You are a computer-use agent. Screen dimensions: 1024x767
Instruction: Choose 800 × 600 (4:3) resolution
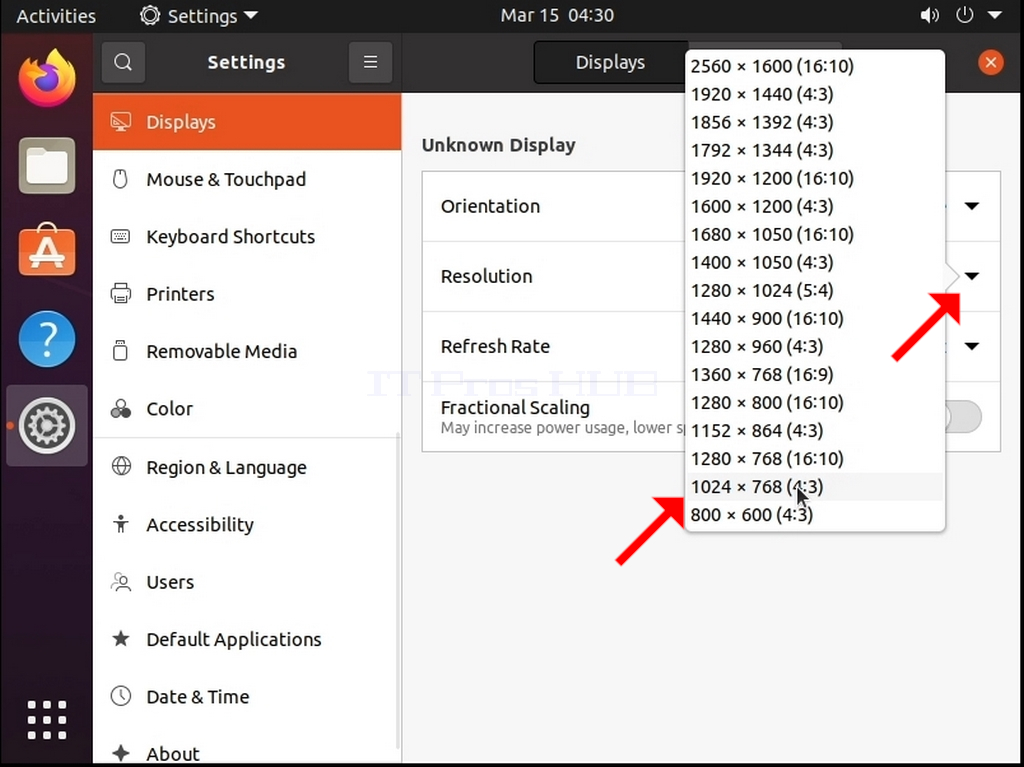click(x=814, y=515)
